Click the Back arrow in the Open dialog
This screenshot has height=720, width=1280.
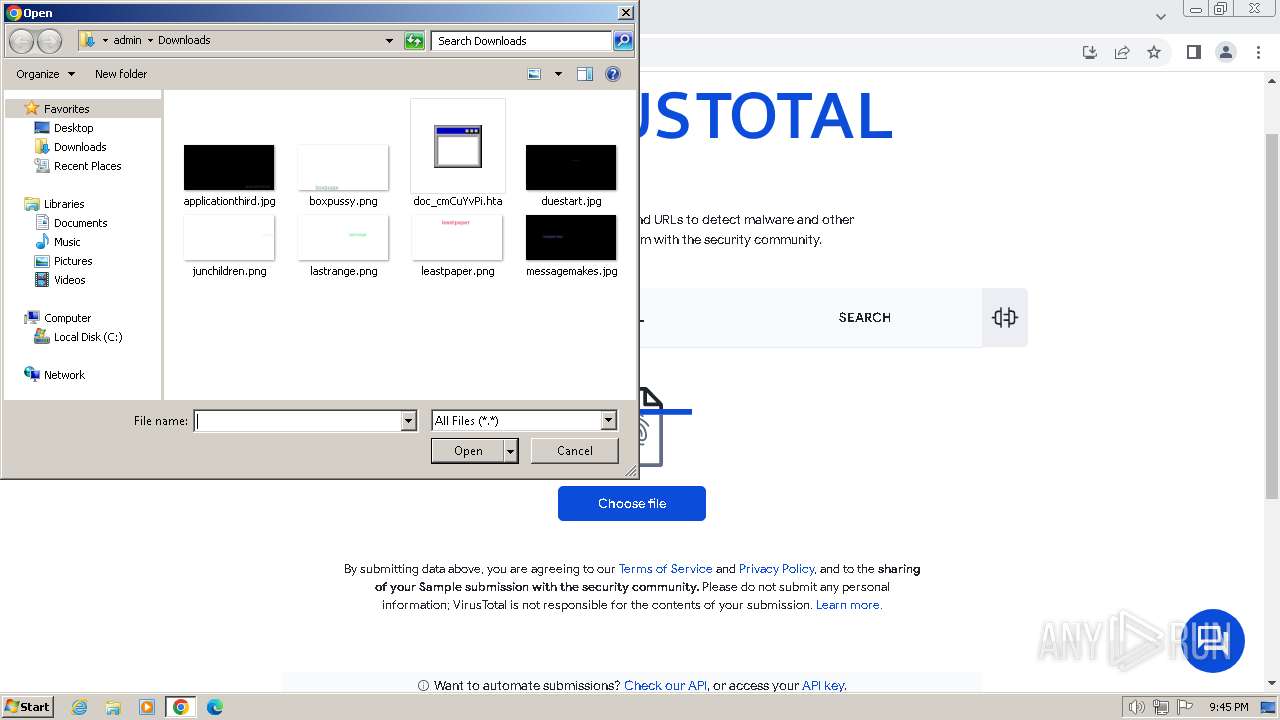pyautogui.click(x=22, y=41)
